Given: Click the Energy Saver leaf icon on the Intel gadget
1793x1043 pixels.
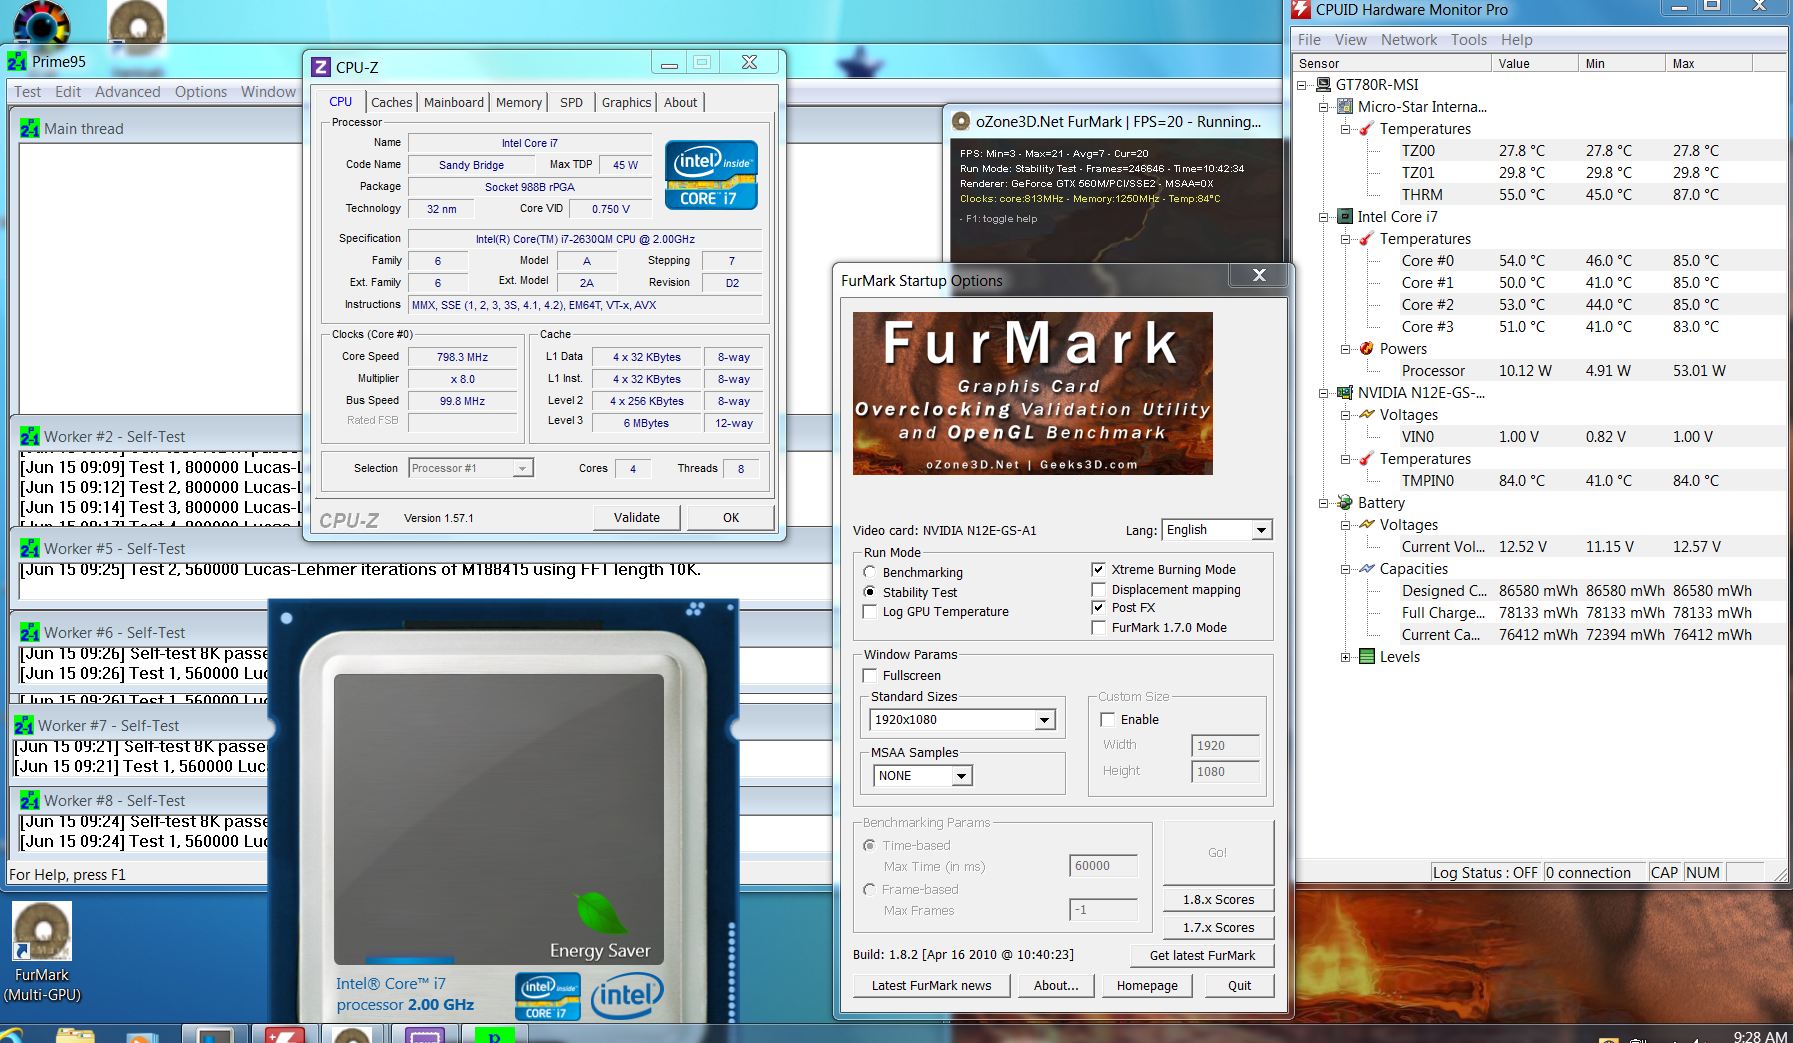Looking at the screenshot, I should (599, 911).
